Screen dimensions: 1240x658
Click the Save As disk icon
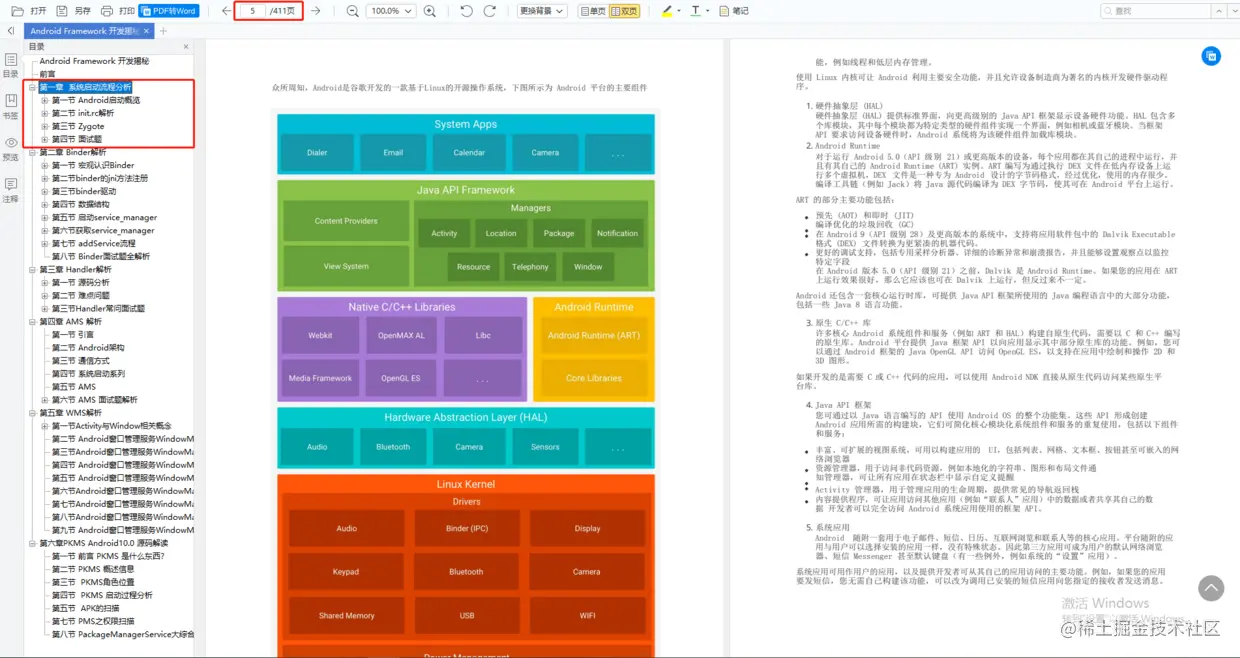pos(62,11)
